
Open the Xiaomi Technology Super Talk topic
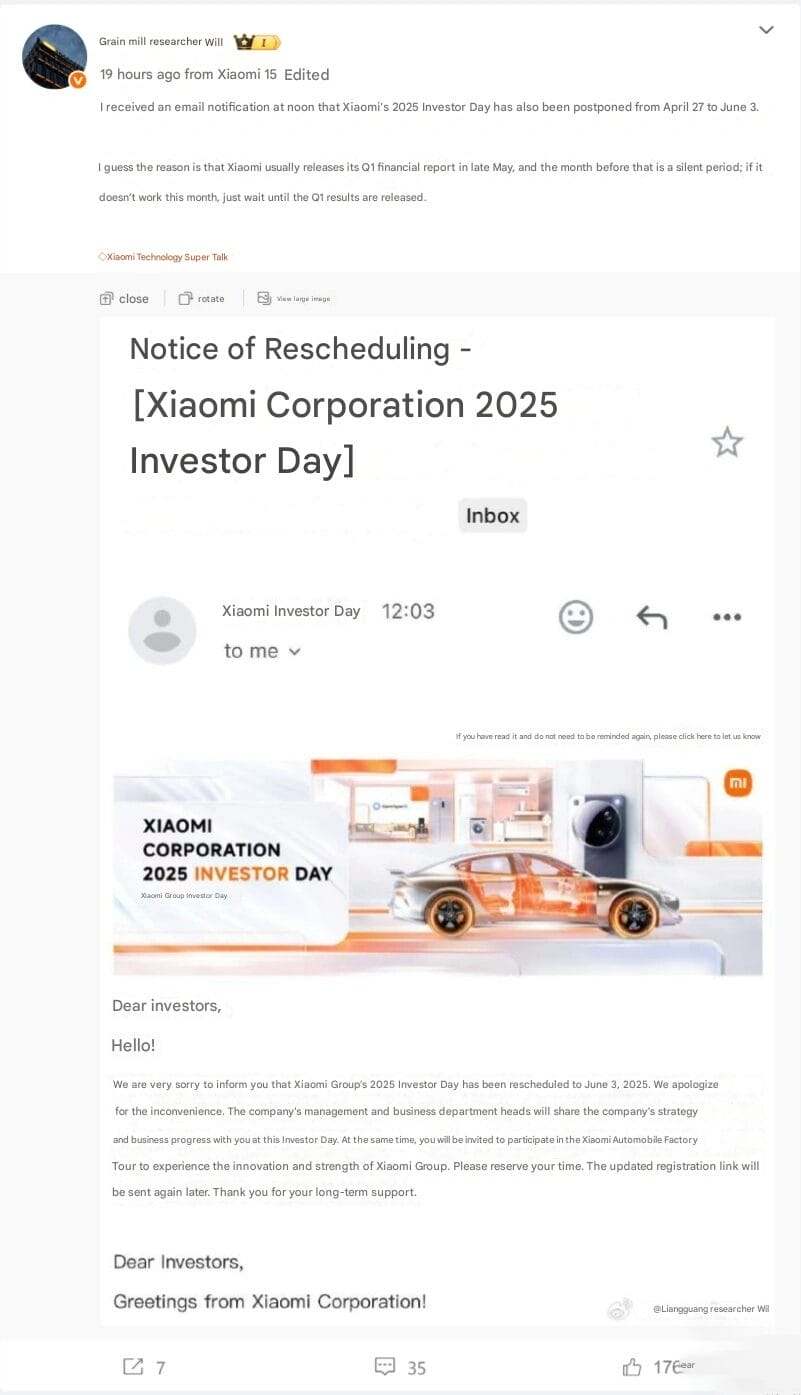click(x=166, y=257)
